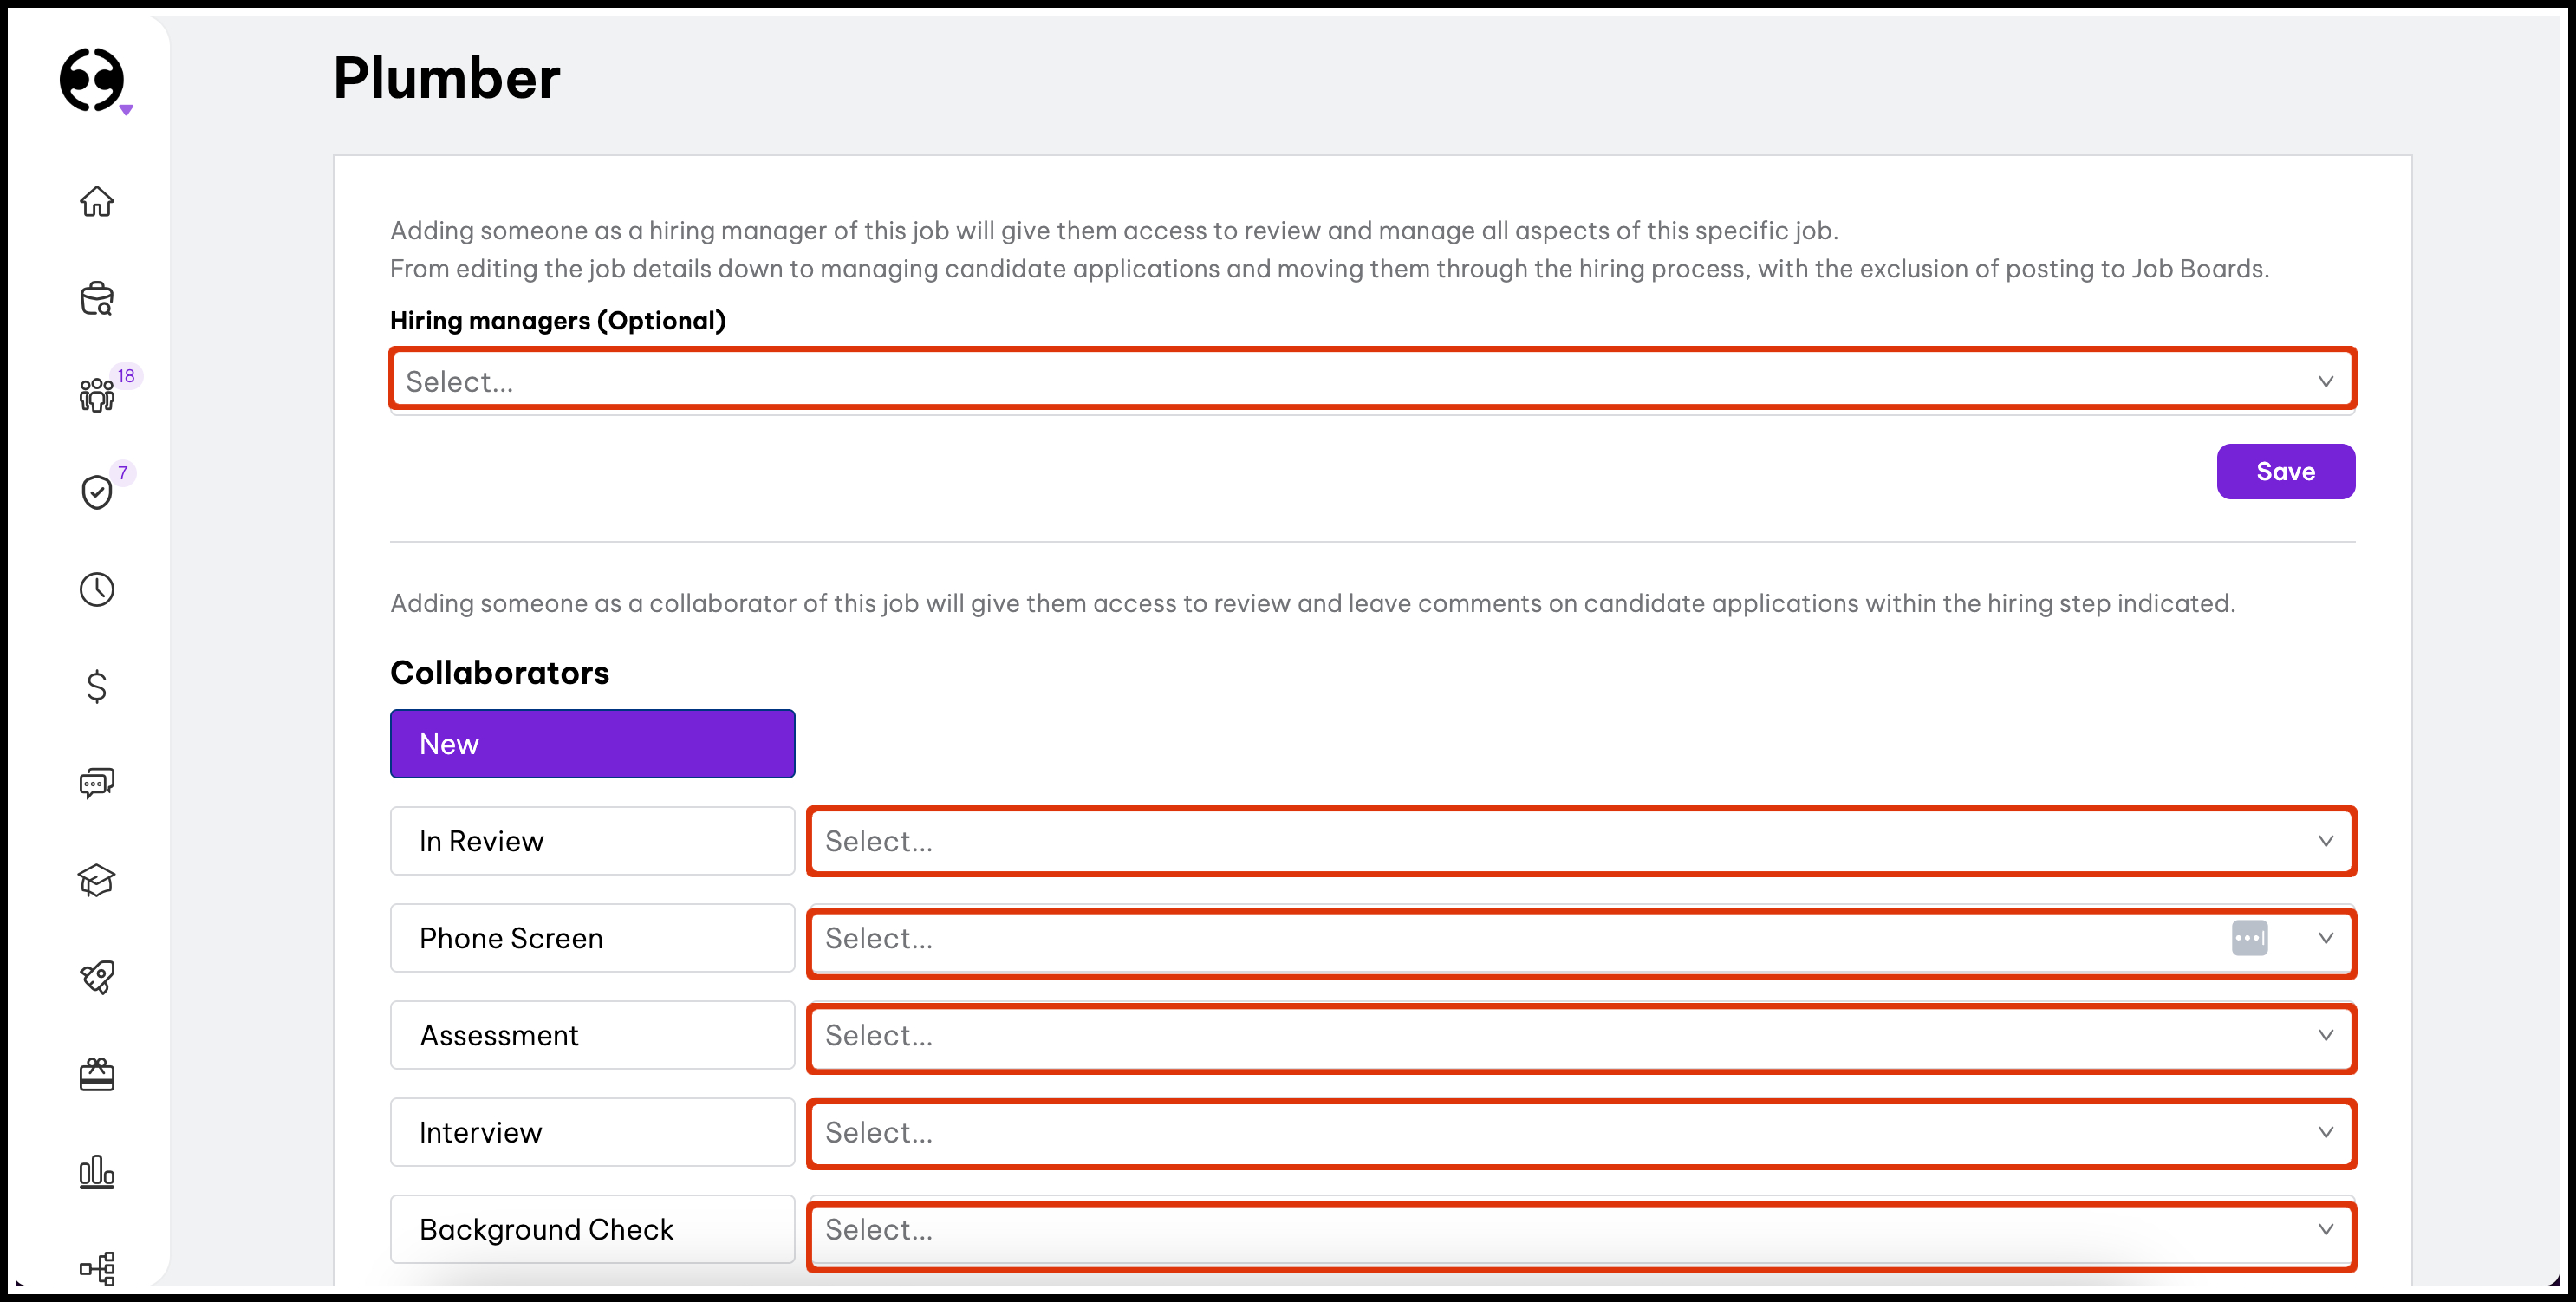Open the org chart hierarchy icon

97,1268
